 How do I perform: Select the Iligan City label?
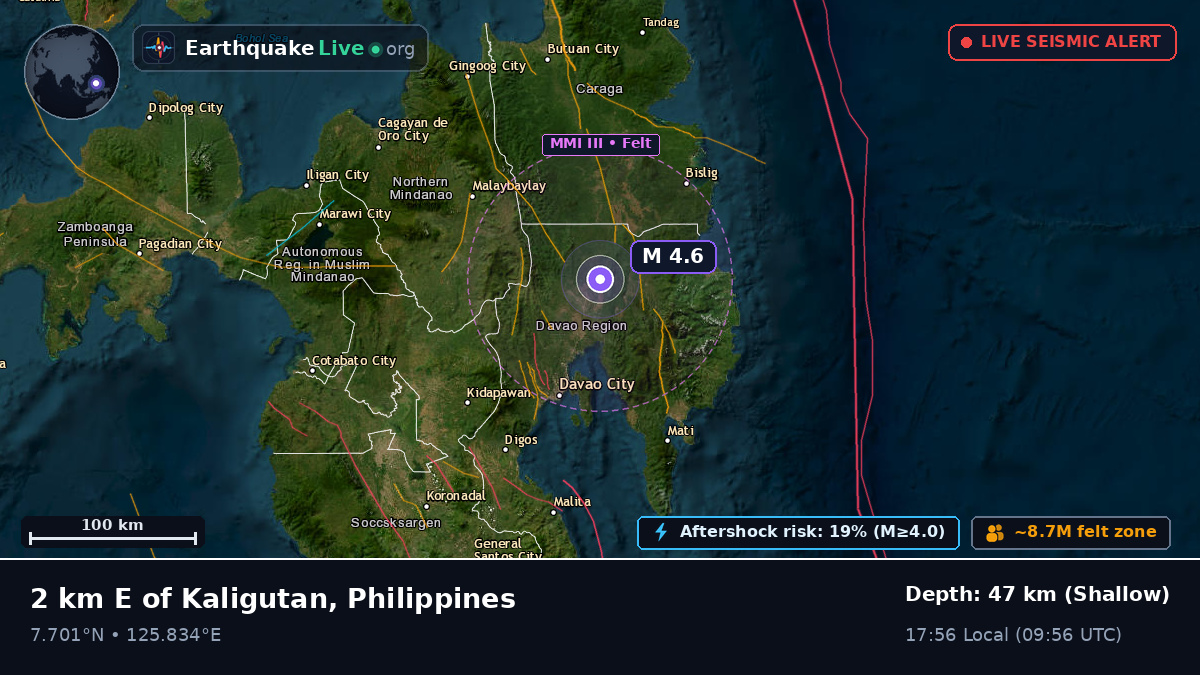click(338, 175)
